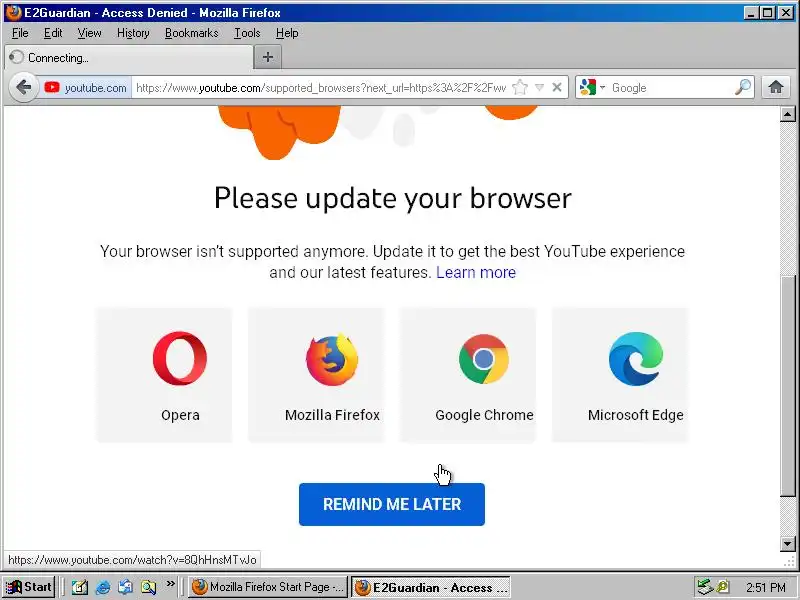This screenshot has width=800, height=600.
Task: Click the Microsoft Edge label
Action: (x=636, y=415)
